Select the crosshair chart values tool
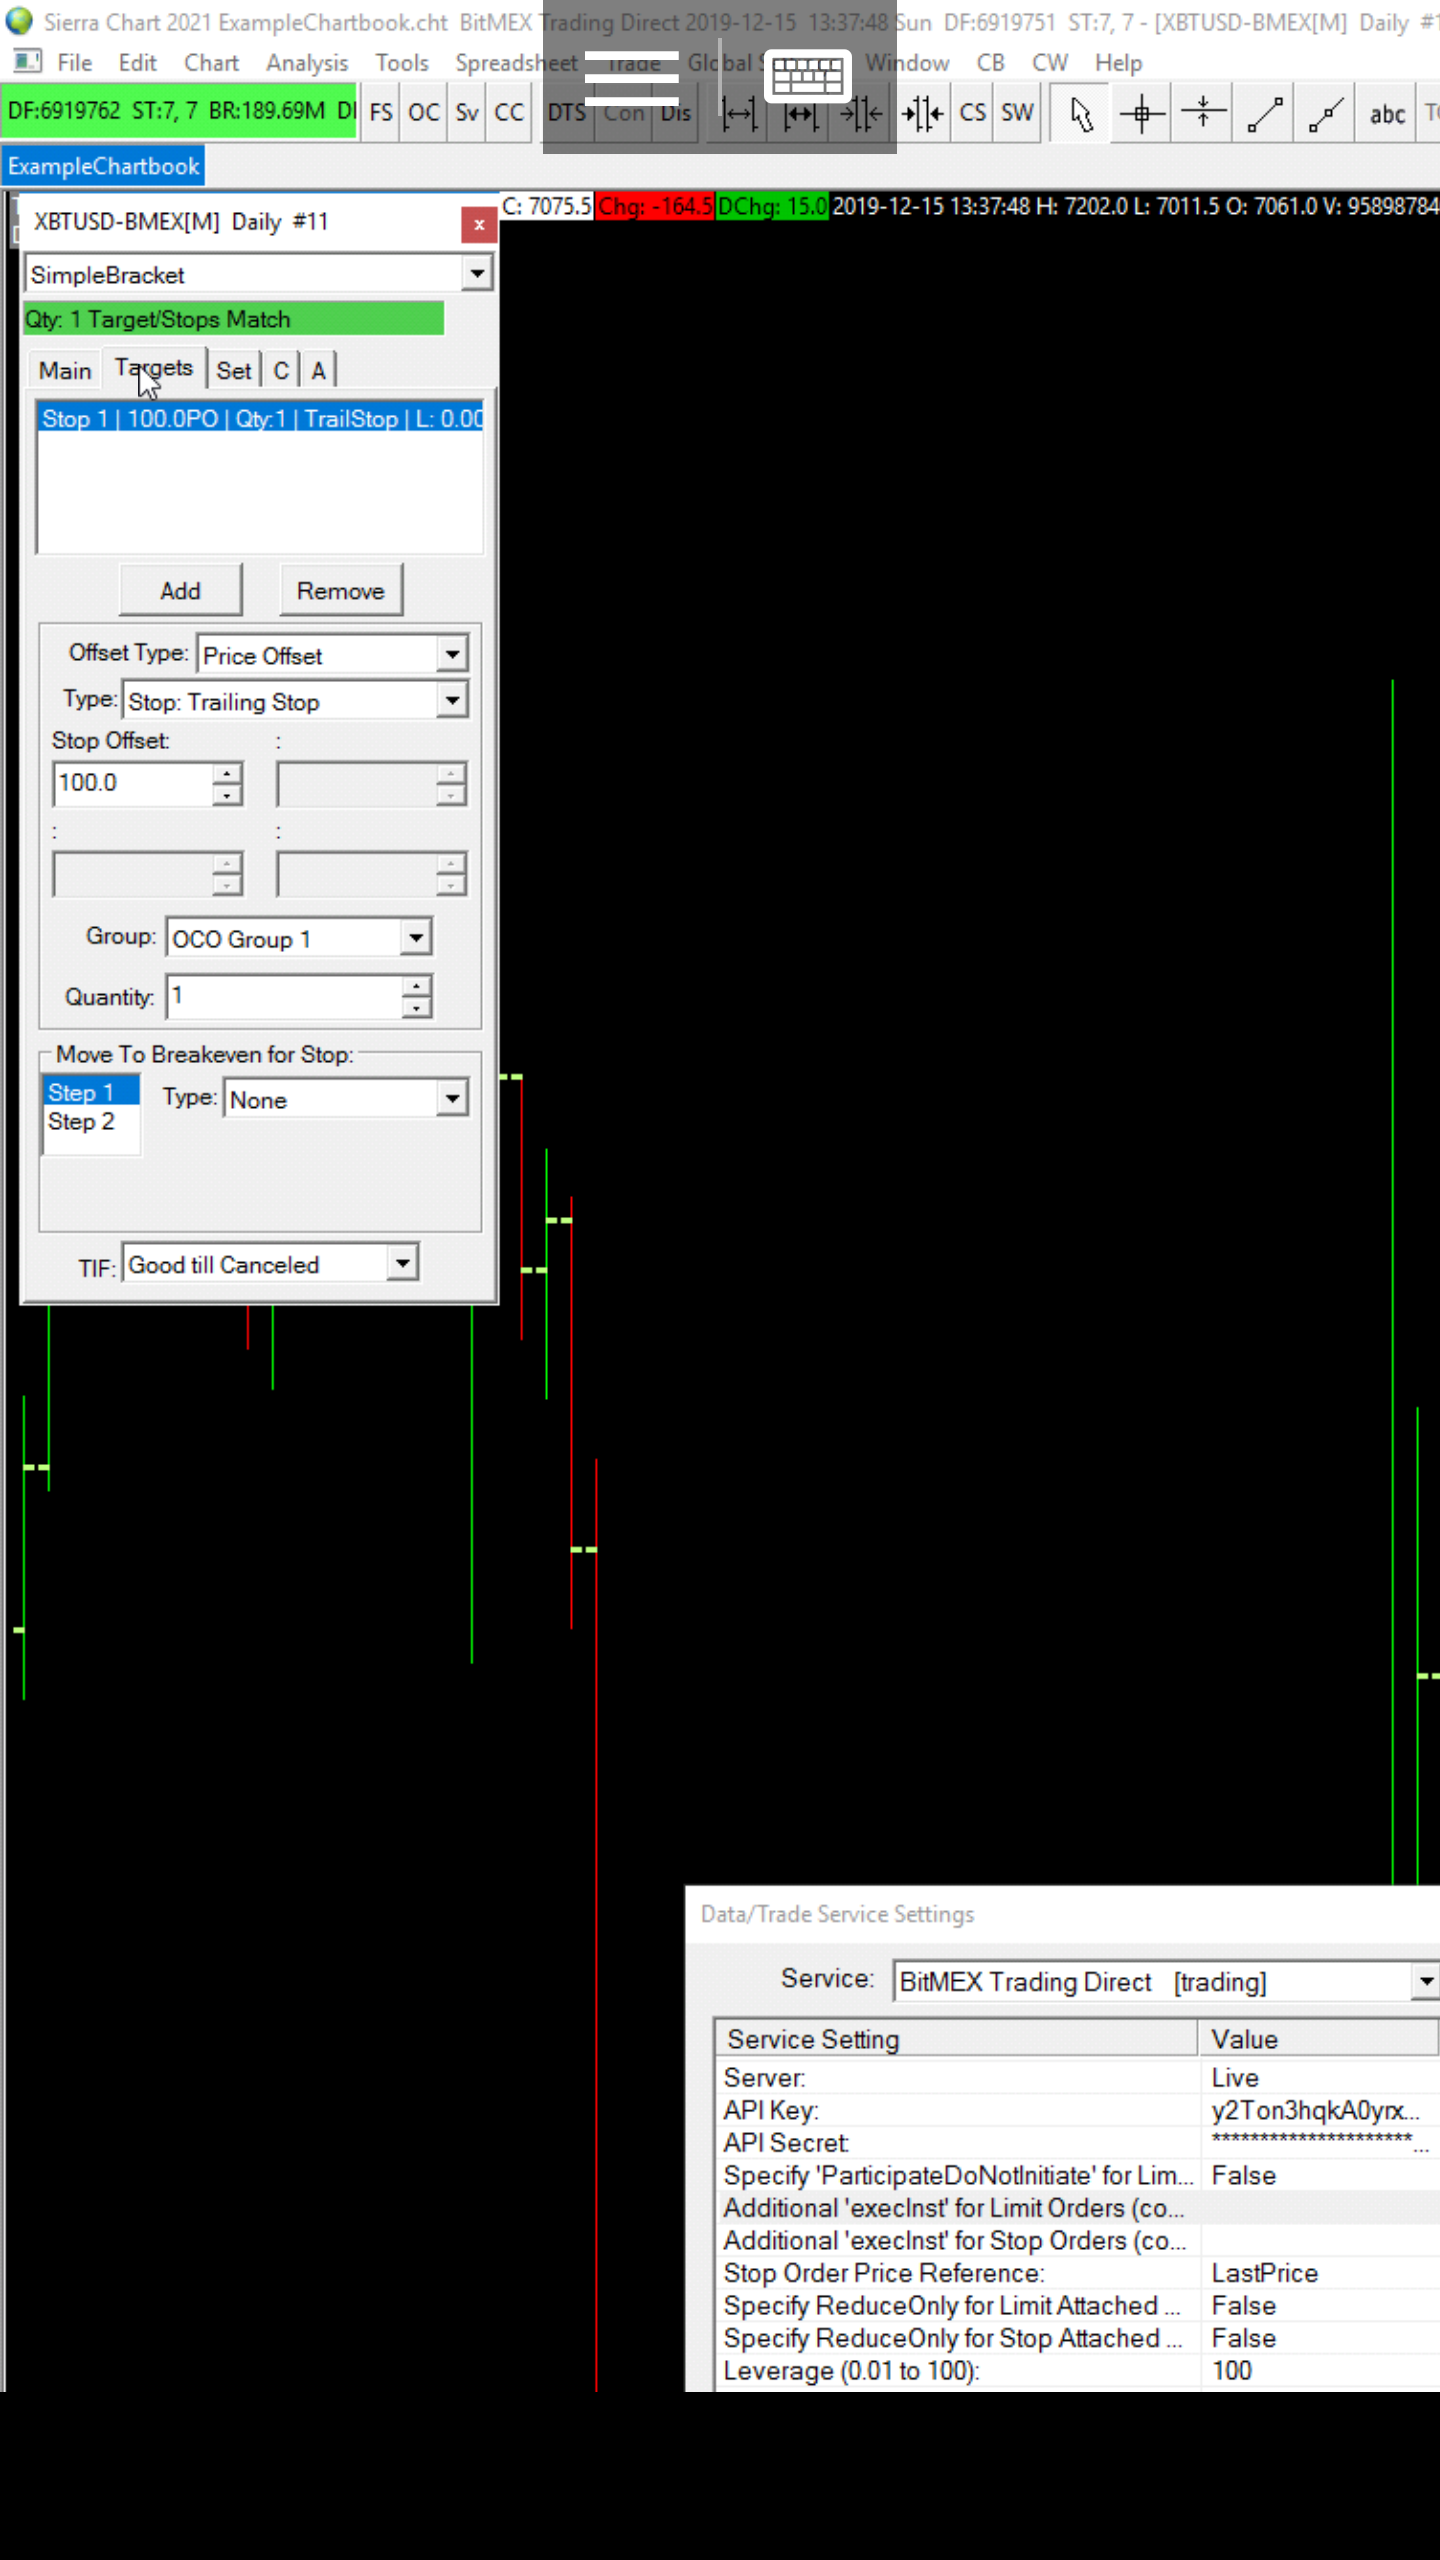 pos(1141,114)
